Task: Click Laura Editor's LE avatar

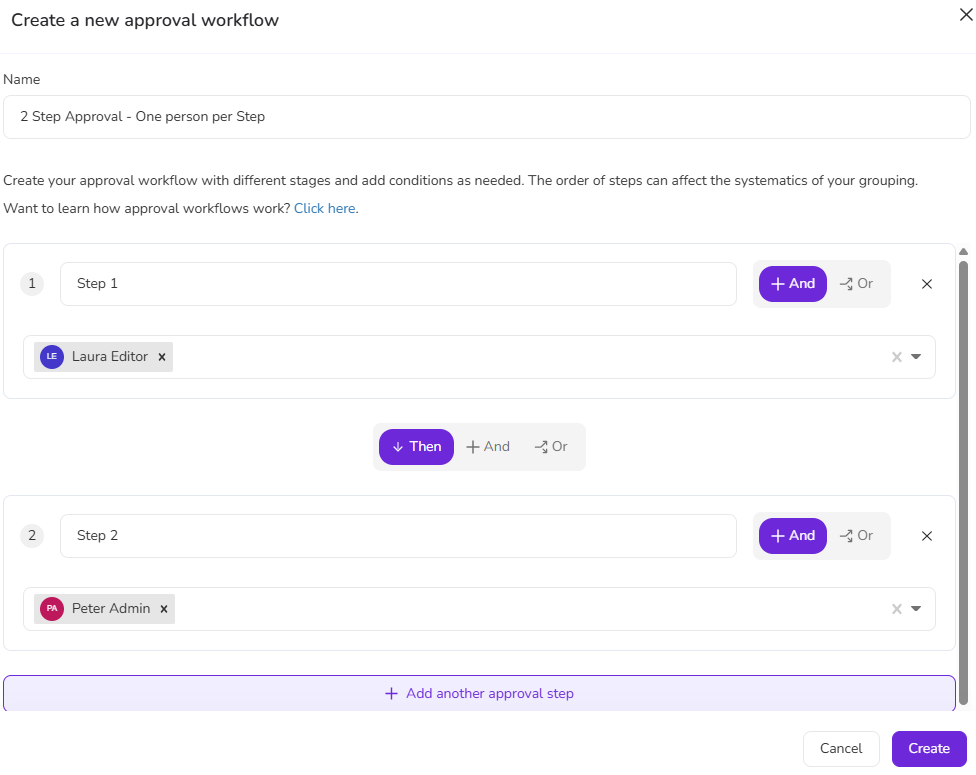Action: tap(52, 357)
